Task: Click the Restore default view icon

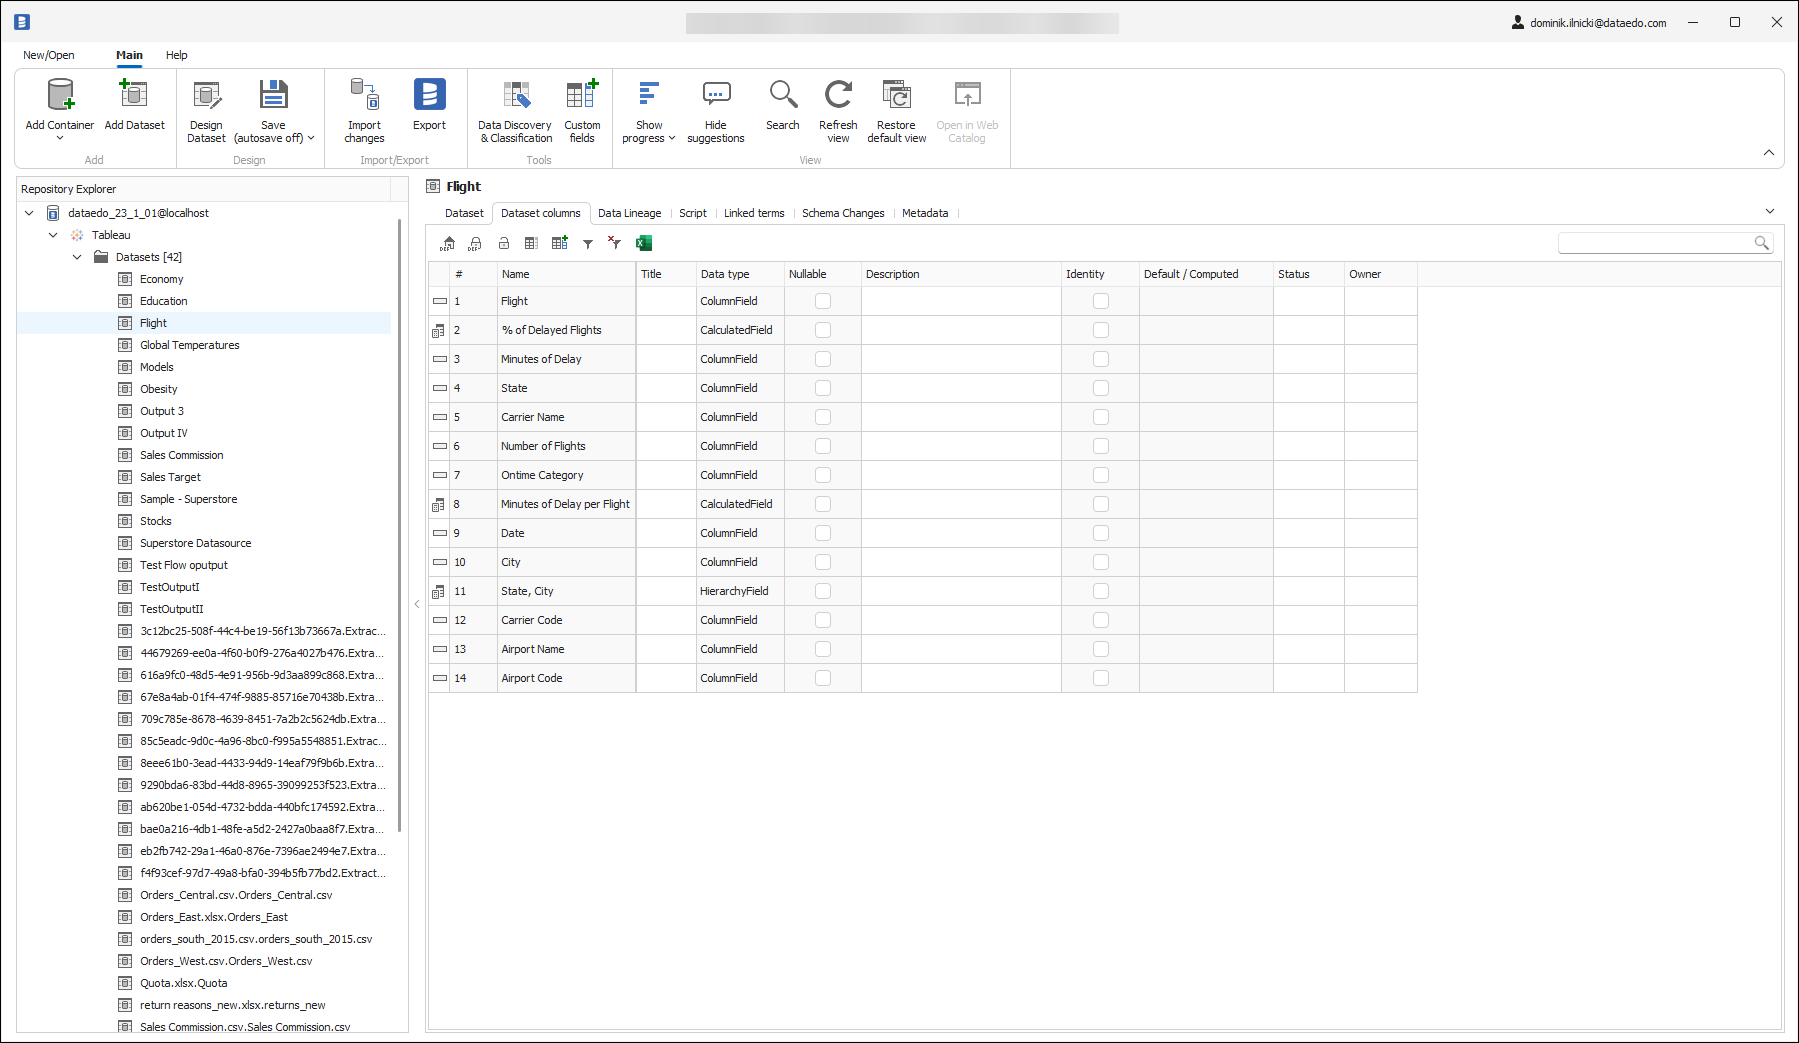Action: coord(896,96)
